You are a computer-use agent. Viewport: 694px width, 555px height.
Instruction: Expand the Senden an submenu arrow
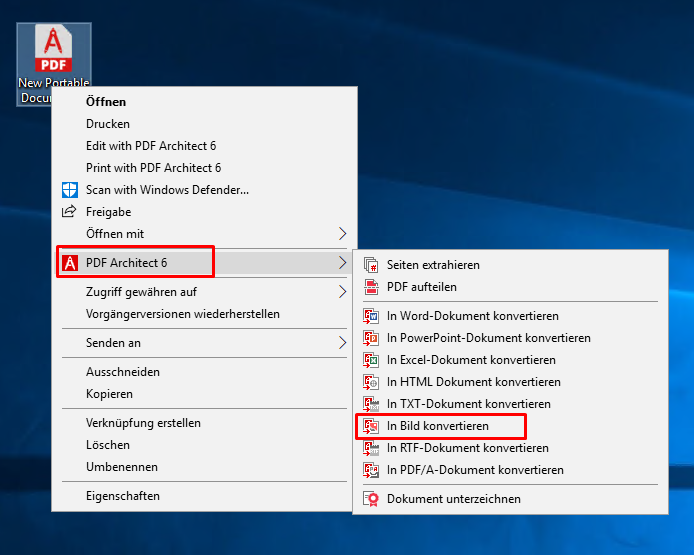tap(343, 343)
